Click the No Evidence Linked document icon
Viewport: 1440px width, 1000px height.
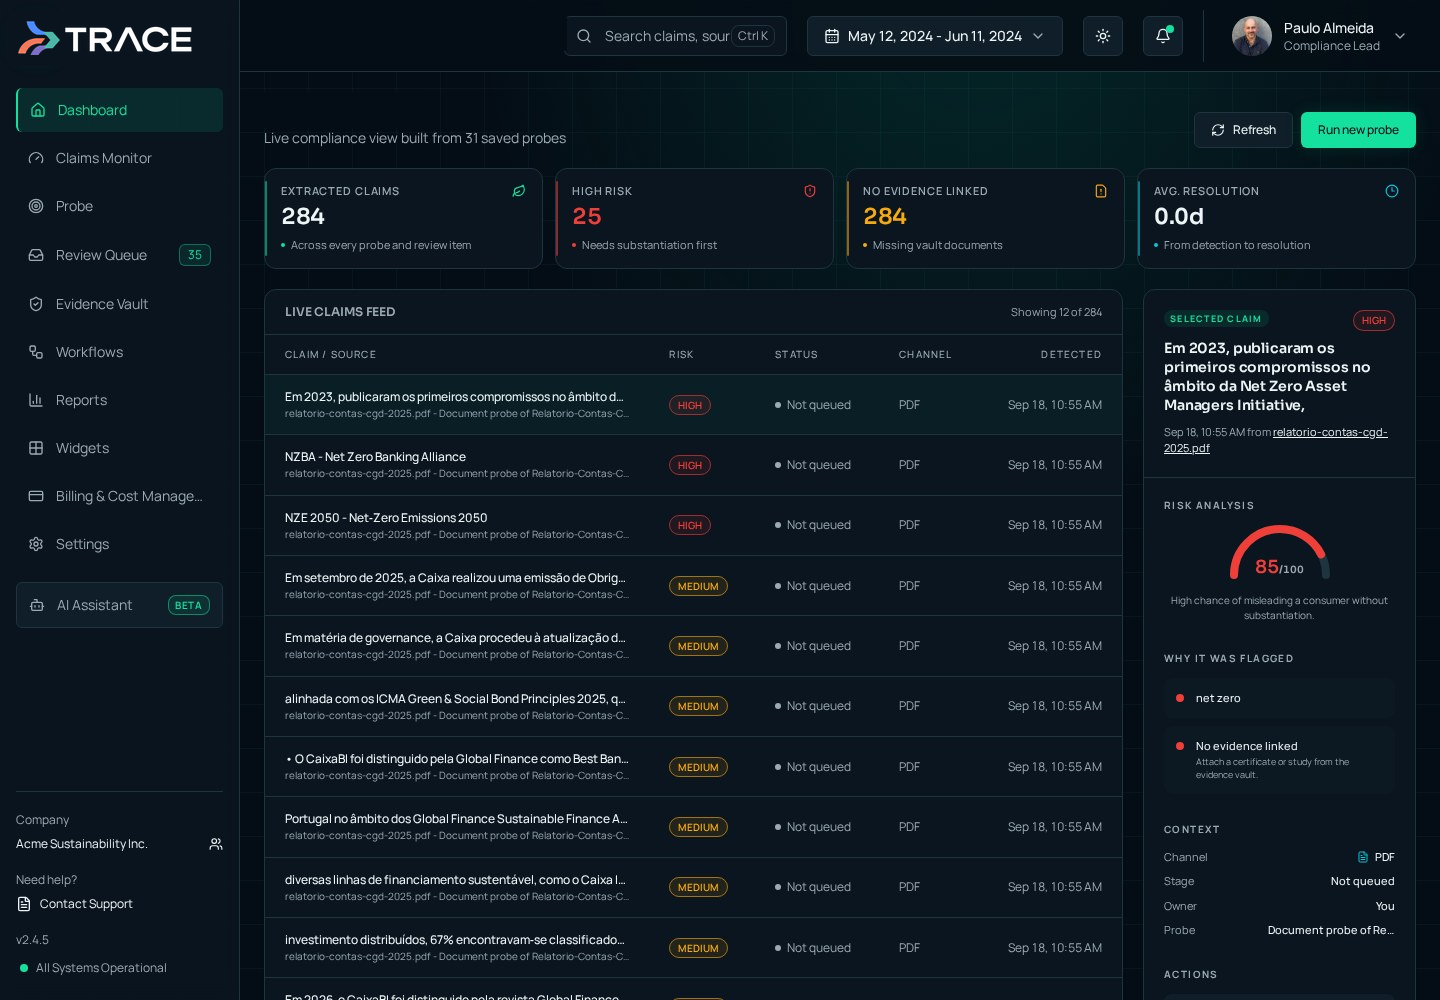(1101, 191)
